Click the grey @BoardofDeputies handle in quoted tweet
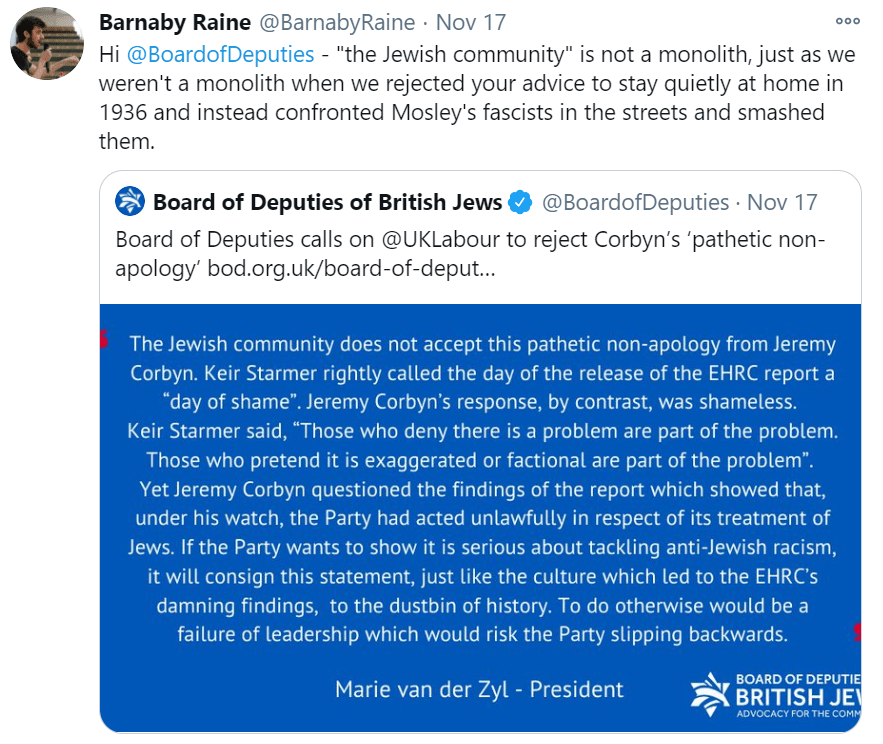 coord(636,202)
